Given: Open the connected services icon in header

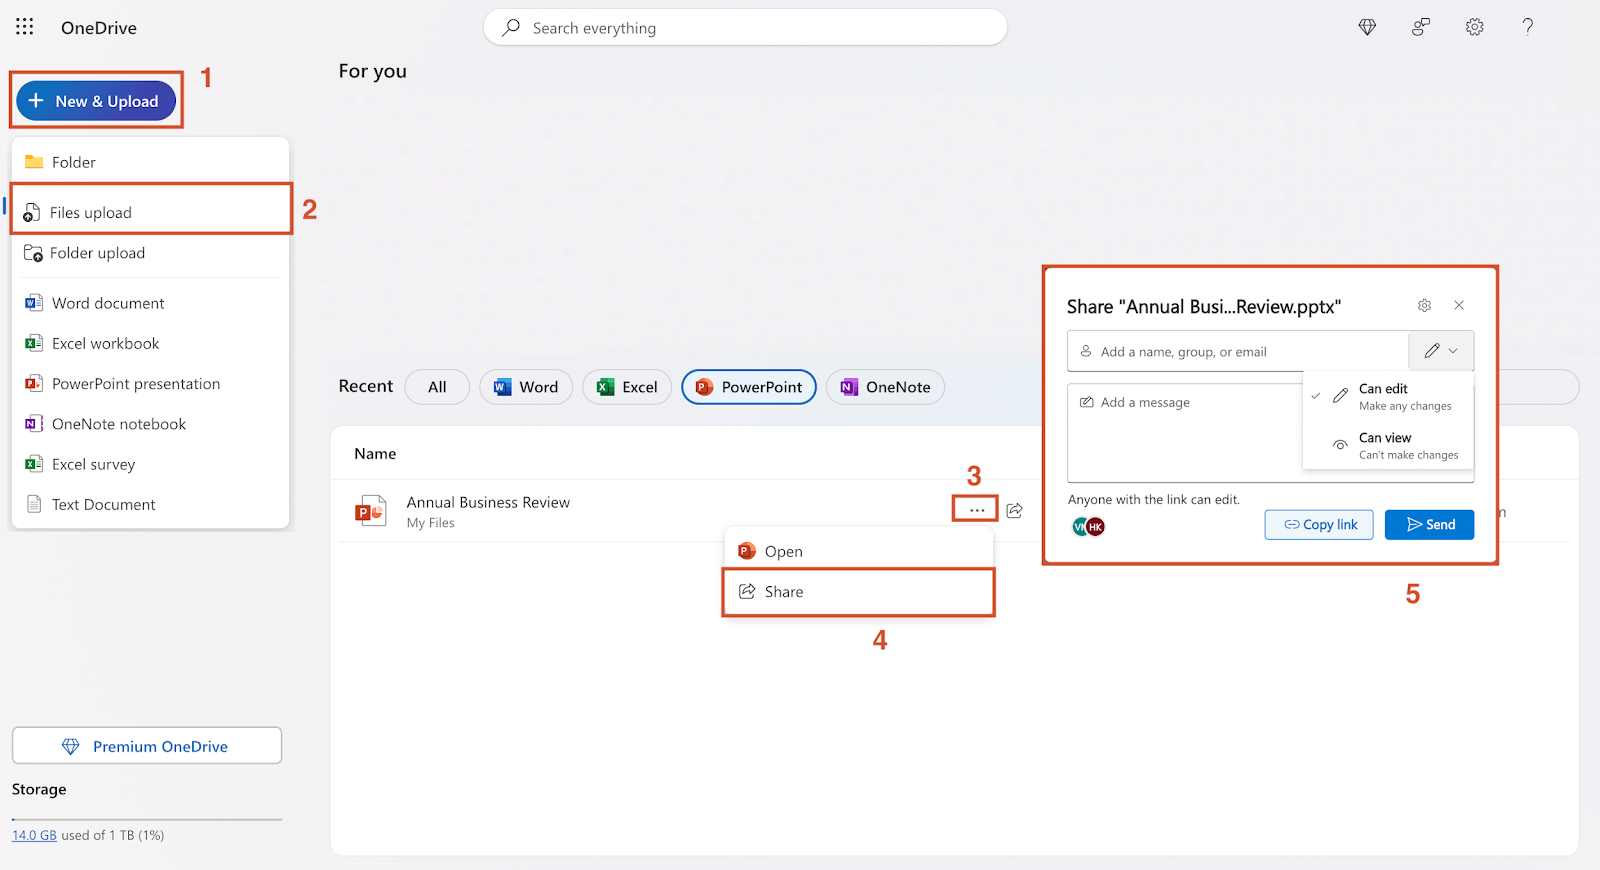Looking at the screenshot, I should coord(1421,27).
